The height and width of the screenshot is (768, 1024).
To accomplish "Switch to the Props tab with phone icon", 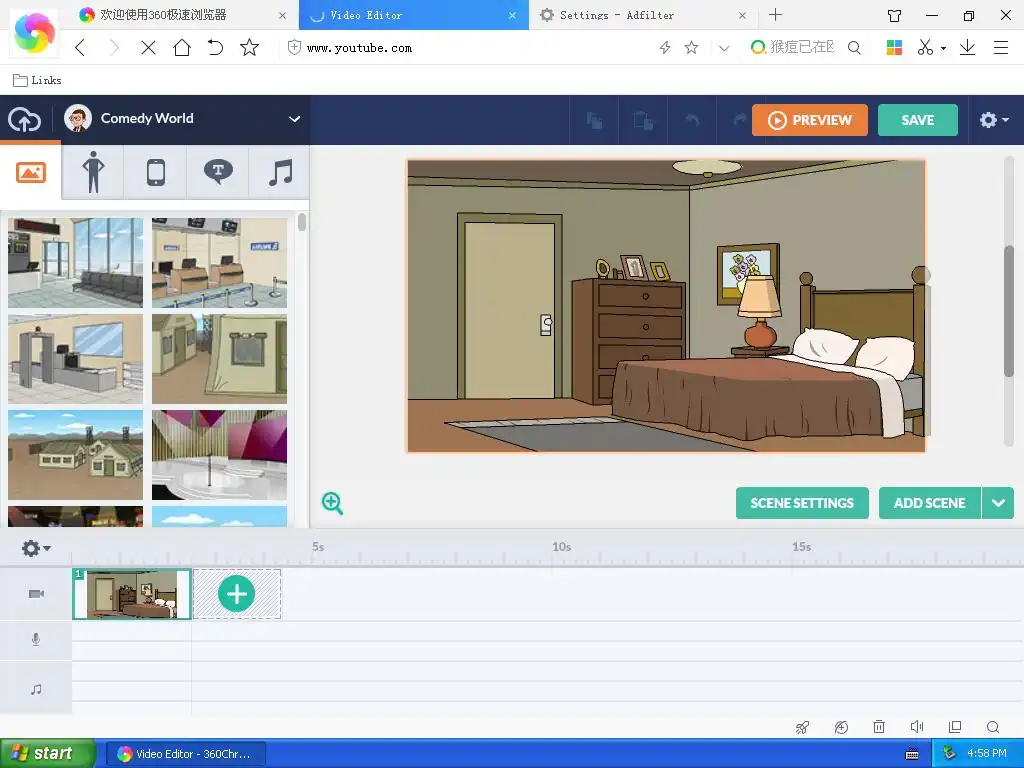I will click(x=155, y=172).
